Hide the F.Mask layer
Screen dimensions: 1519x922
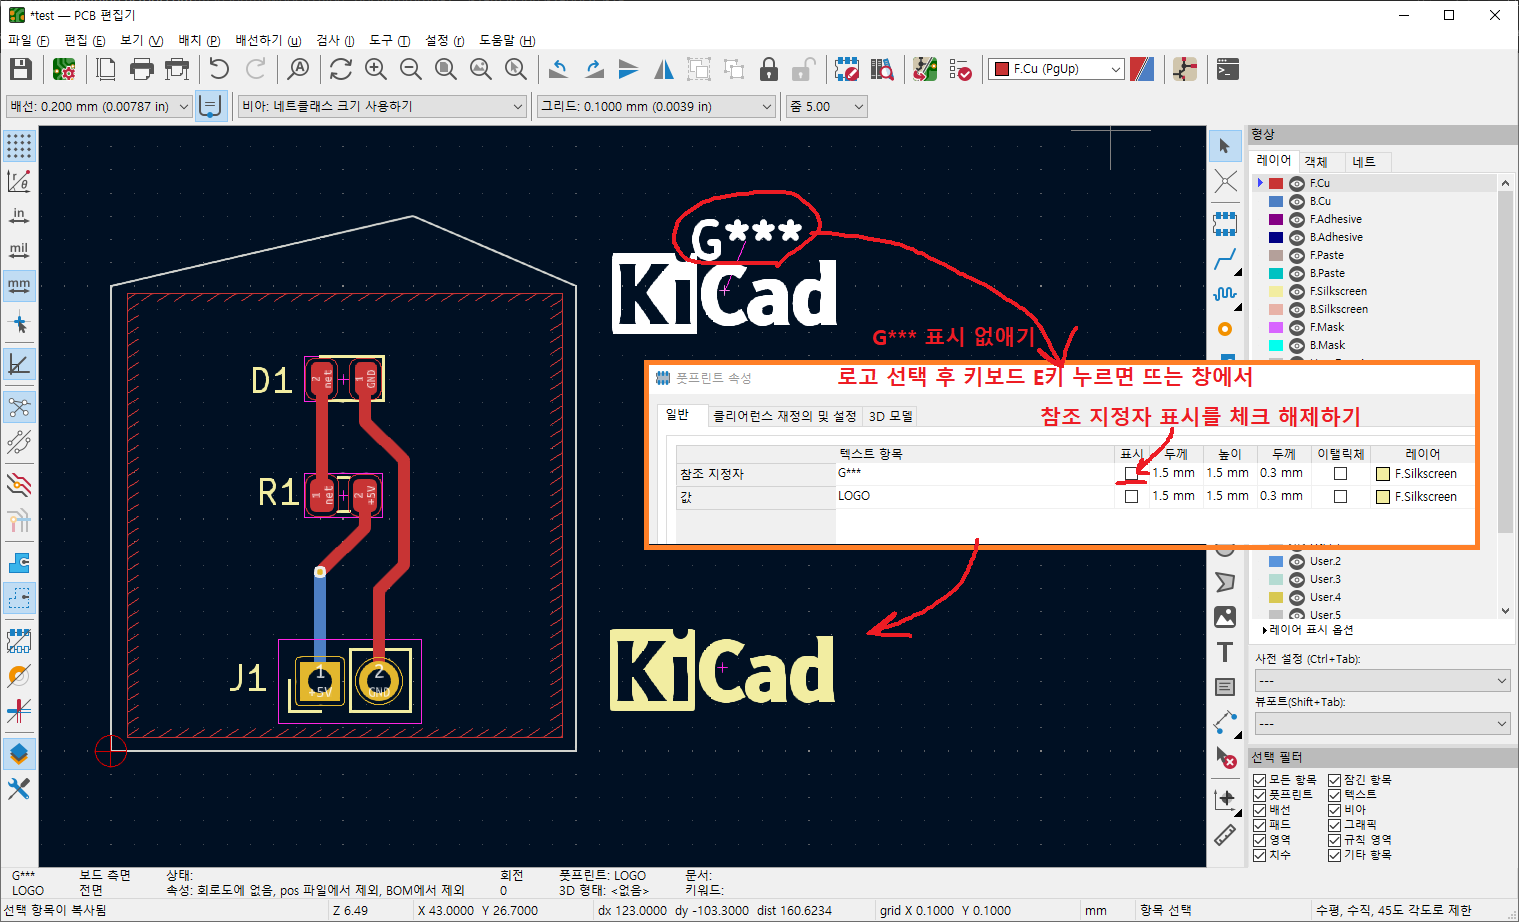pos(1297,328)
